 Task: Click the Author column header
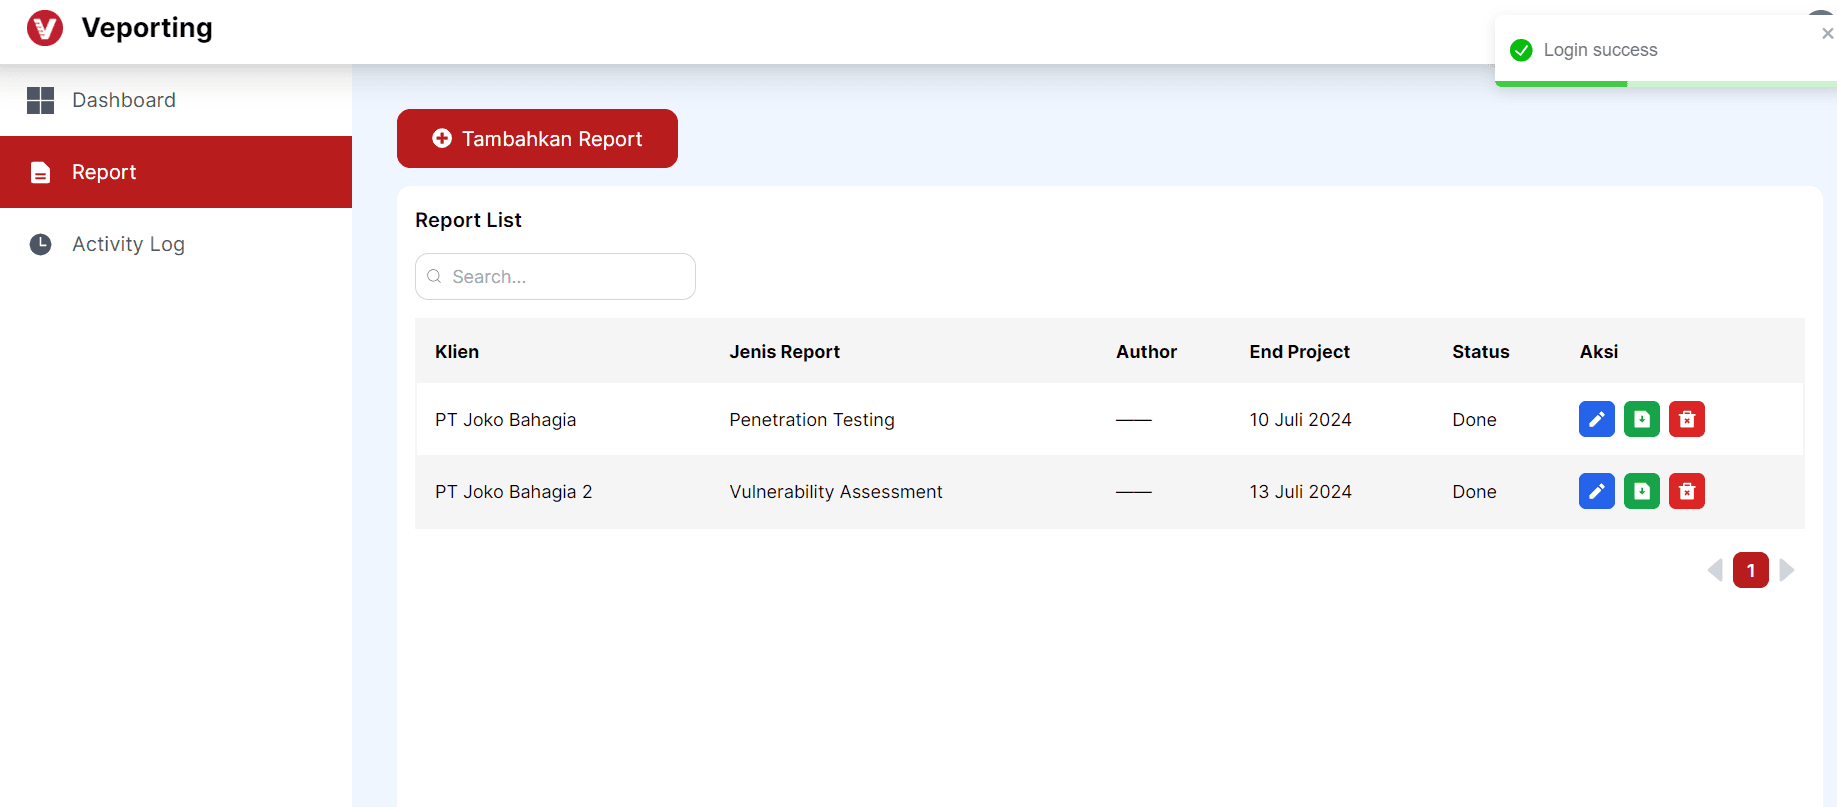[1147, 352]
